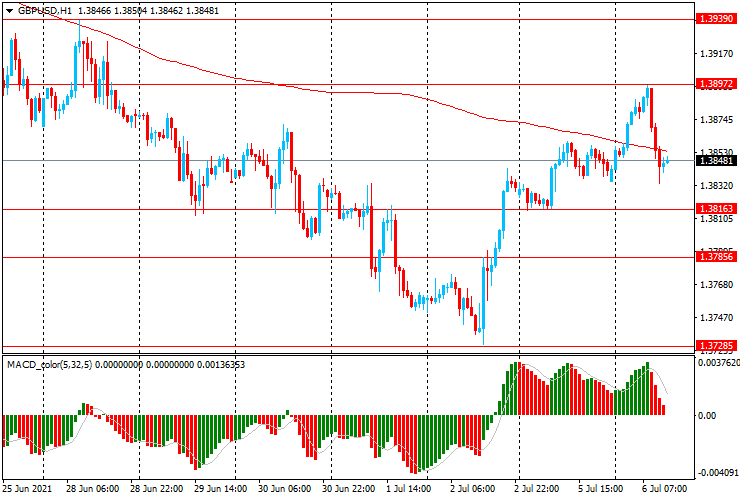Click the 1.38105 price scale value
740x500 pixels.
click(x=716, y=219)
